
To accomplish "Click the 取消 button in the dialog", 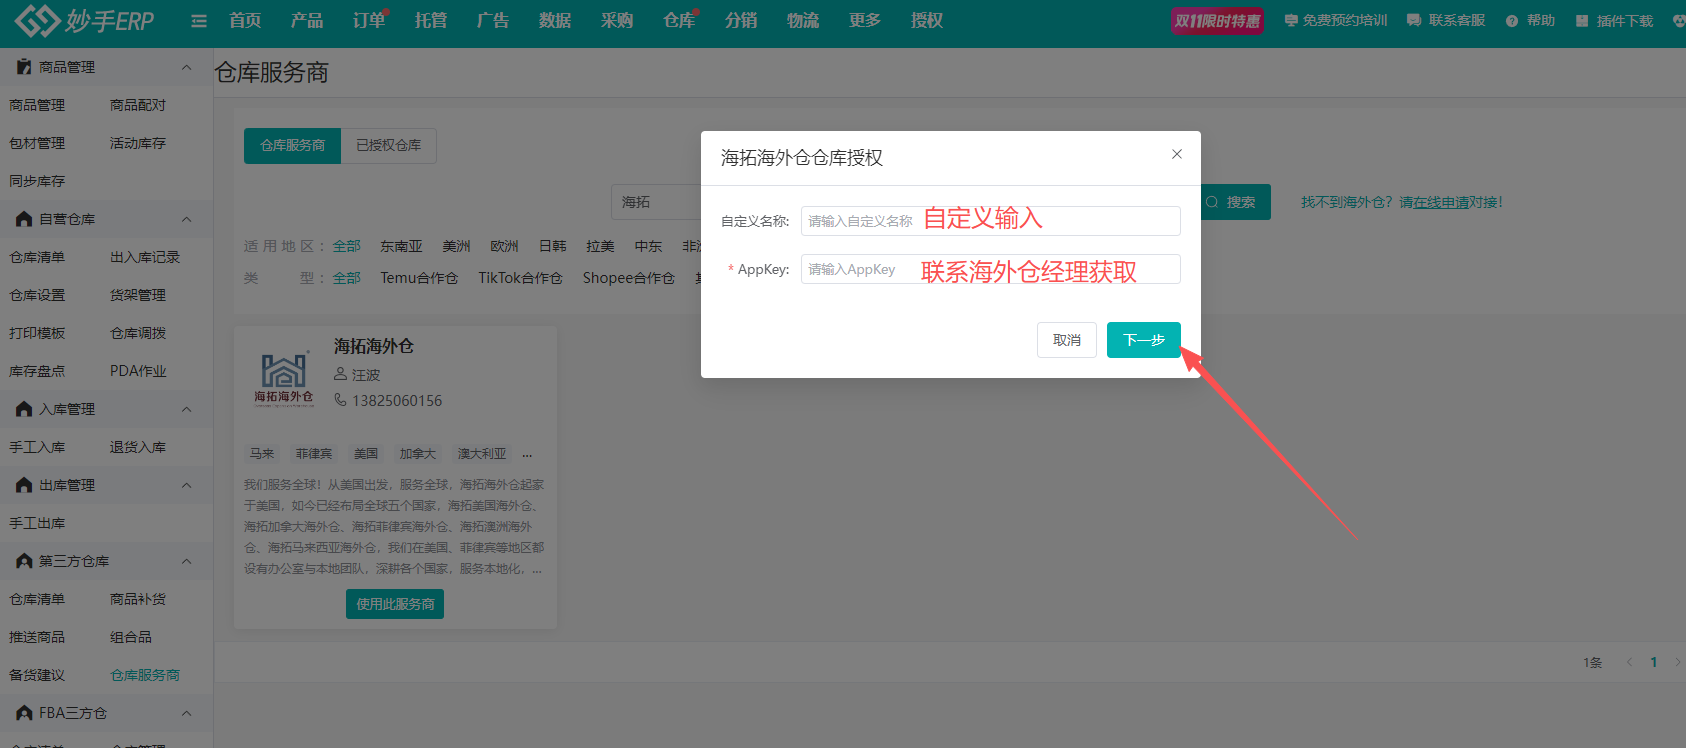I will pyautogui.click(x=1067, y=340).
